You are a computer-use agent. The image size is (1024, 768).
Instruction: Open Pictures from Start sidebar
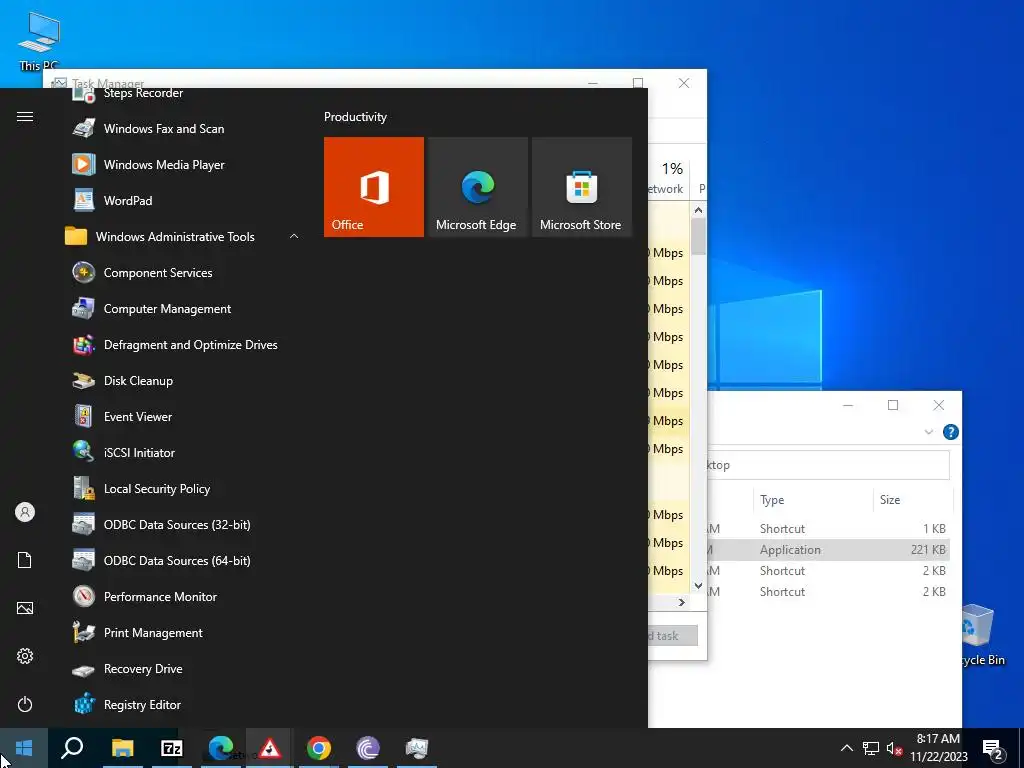(25, 608)
